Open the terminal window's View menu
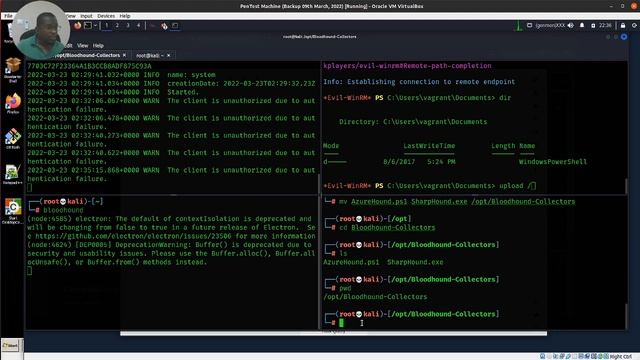 [82, 45]
